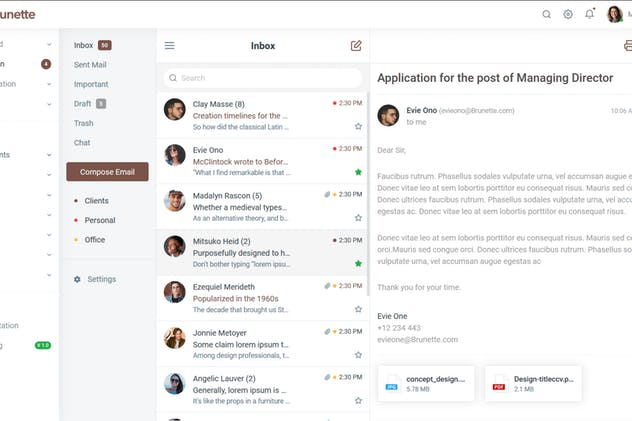This screenshot has height=421, width=632.
Task: Click the print icon above the email
Action: click(x=628, y=46)
